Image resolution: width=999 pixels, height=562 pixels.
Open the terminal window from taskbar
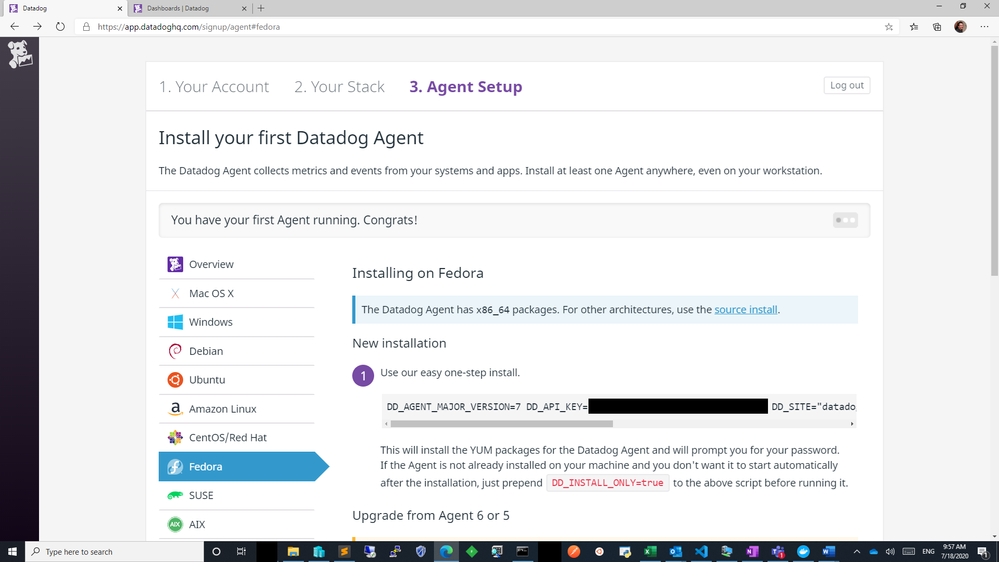click(522, 552)
